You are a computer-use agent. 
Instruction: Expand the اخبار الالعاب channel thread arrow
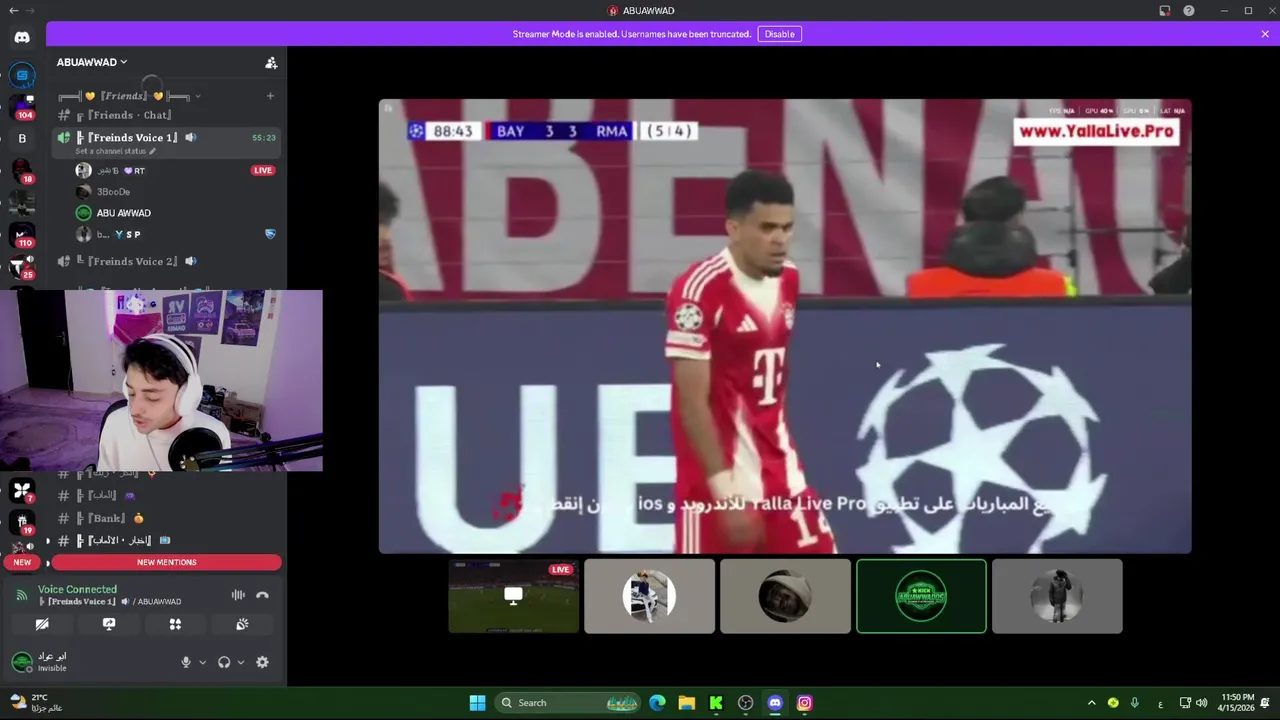click(48, 541)
